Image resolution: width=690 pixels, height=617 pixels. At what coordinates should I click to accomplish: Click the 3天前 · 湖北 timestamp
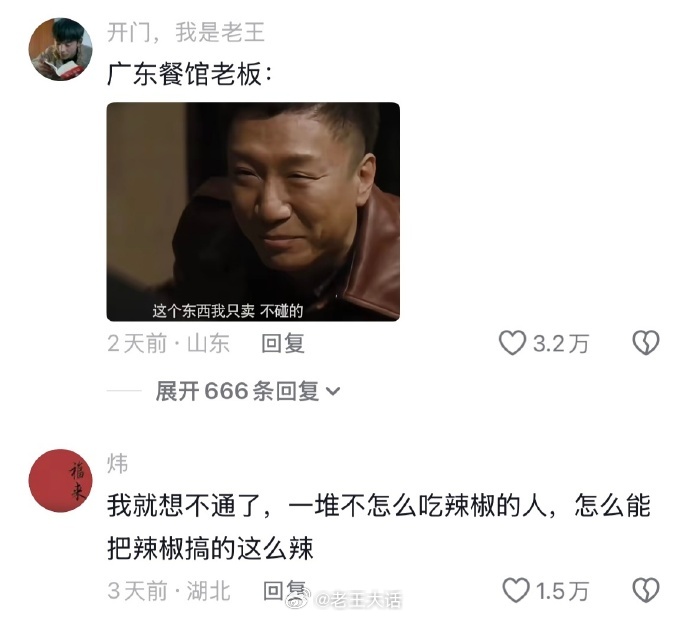click(x=169, y=591)
